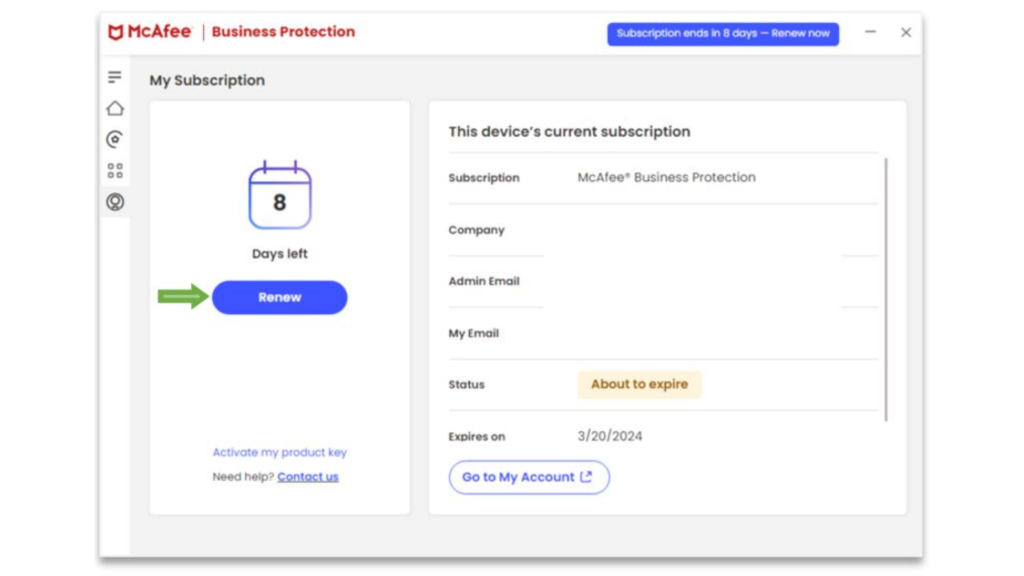Select the blank Admin Email field value

[700, 281]
